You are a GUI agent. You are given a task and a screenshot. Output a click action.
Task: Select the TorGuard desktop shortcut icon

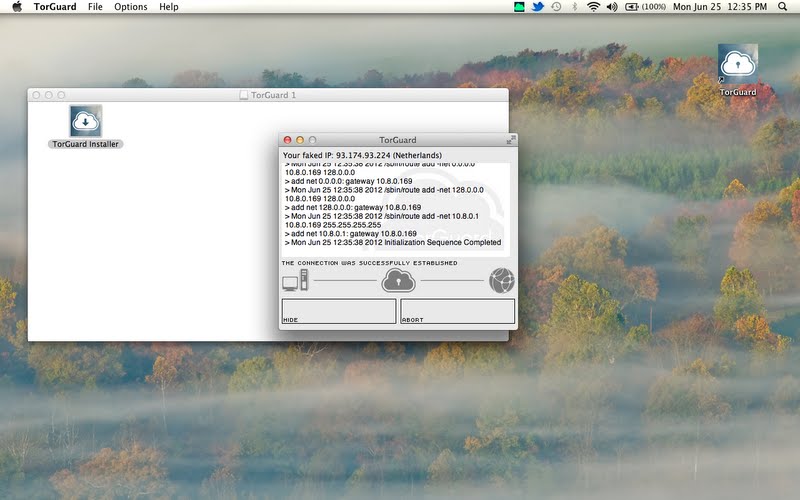[x=738, y=64]
